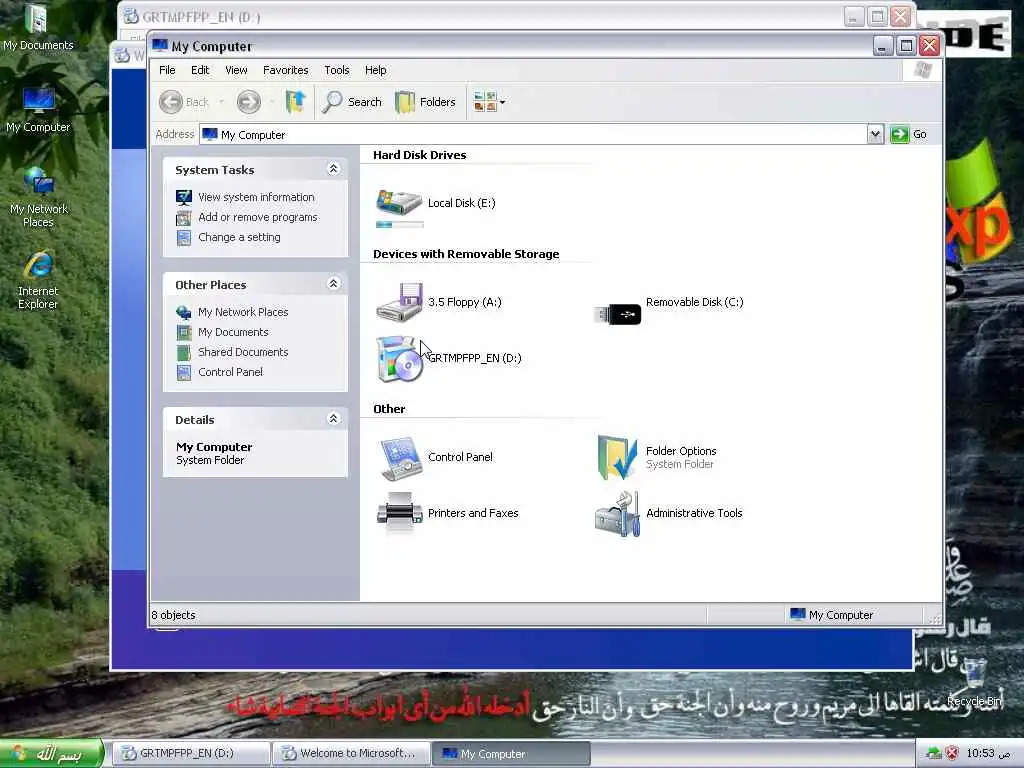The width and height of the screenshot is (1024, 768).
Task: Click the Hard Disk Drives group header
Action: [419, 155]
